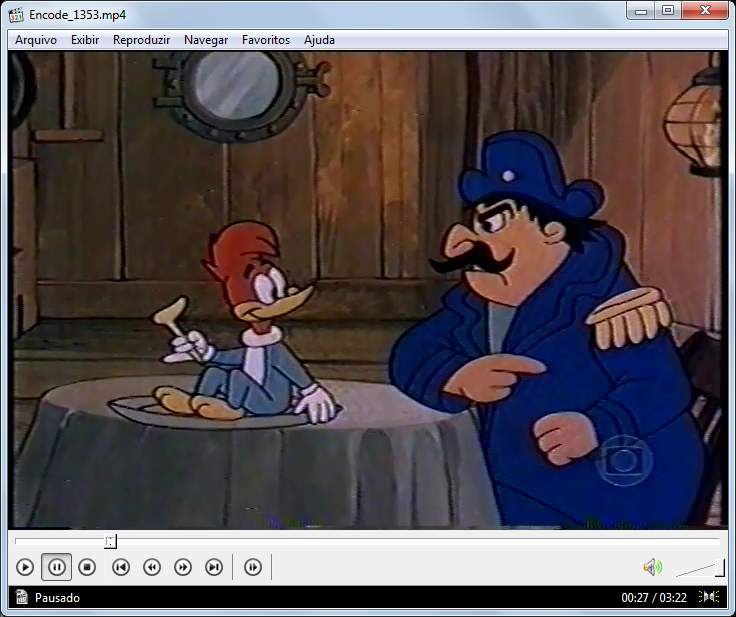The image size is (736, 617).
Task: Click the audio channels indicator in status bar
Action: [x=709, y=597]
